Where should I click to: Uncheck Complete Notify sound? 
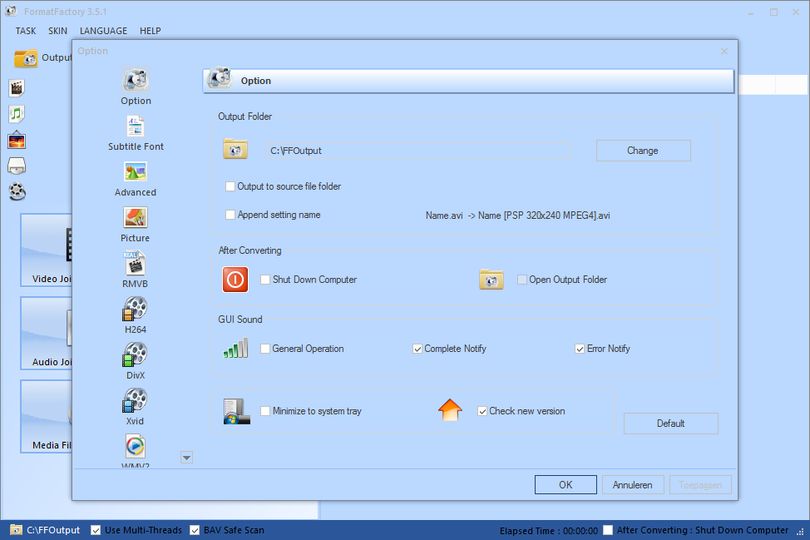pyautogui.click(x=417, y=349)
